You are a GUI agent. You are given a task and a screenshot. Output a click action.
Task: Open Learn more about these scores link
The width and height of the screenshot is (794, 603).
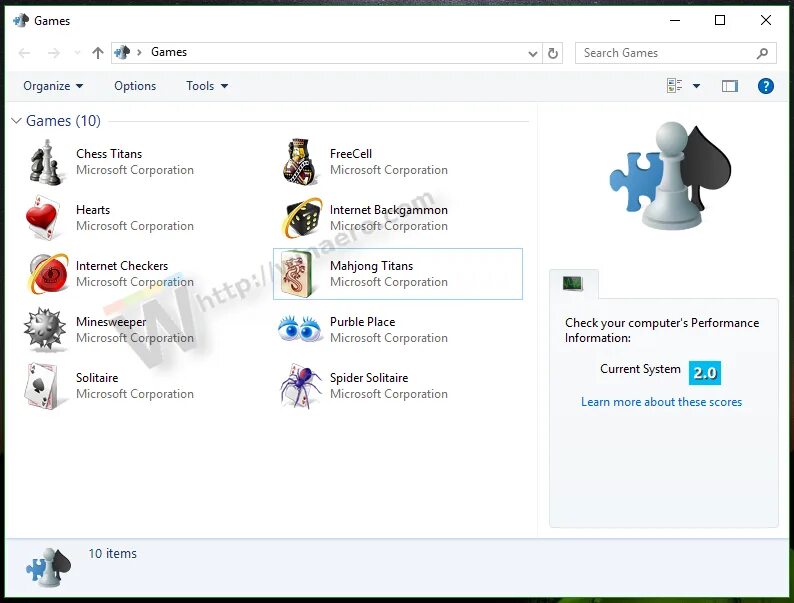(x=661, y=402)
